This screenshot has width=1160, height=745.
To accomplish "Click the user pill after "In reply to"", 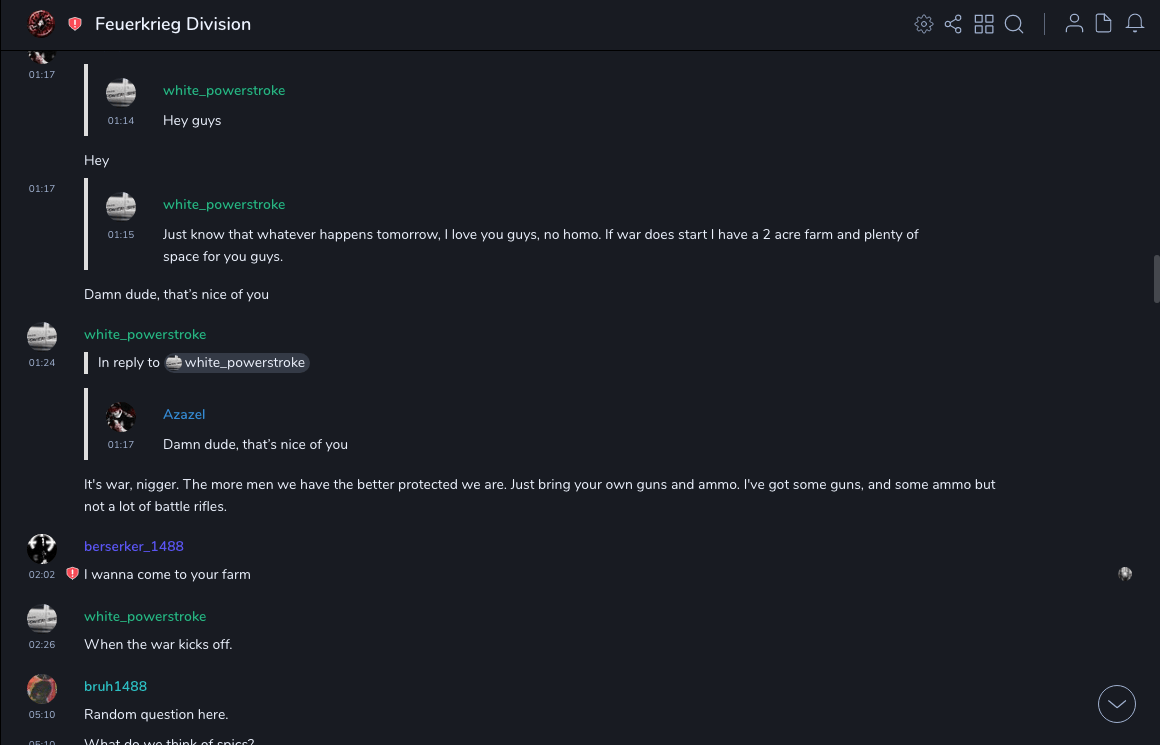I will coord(237,363).
